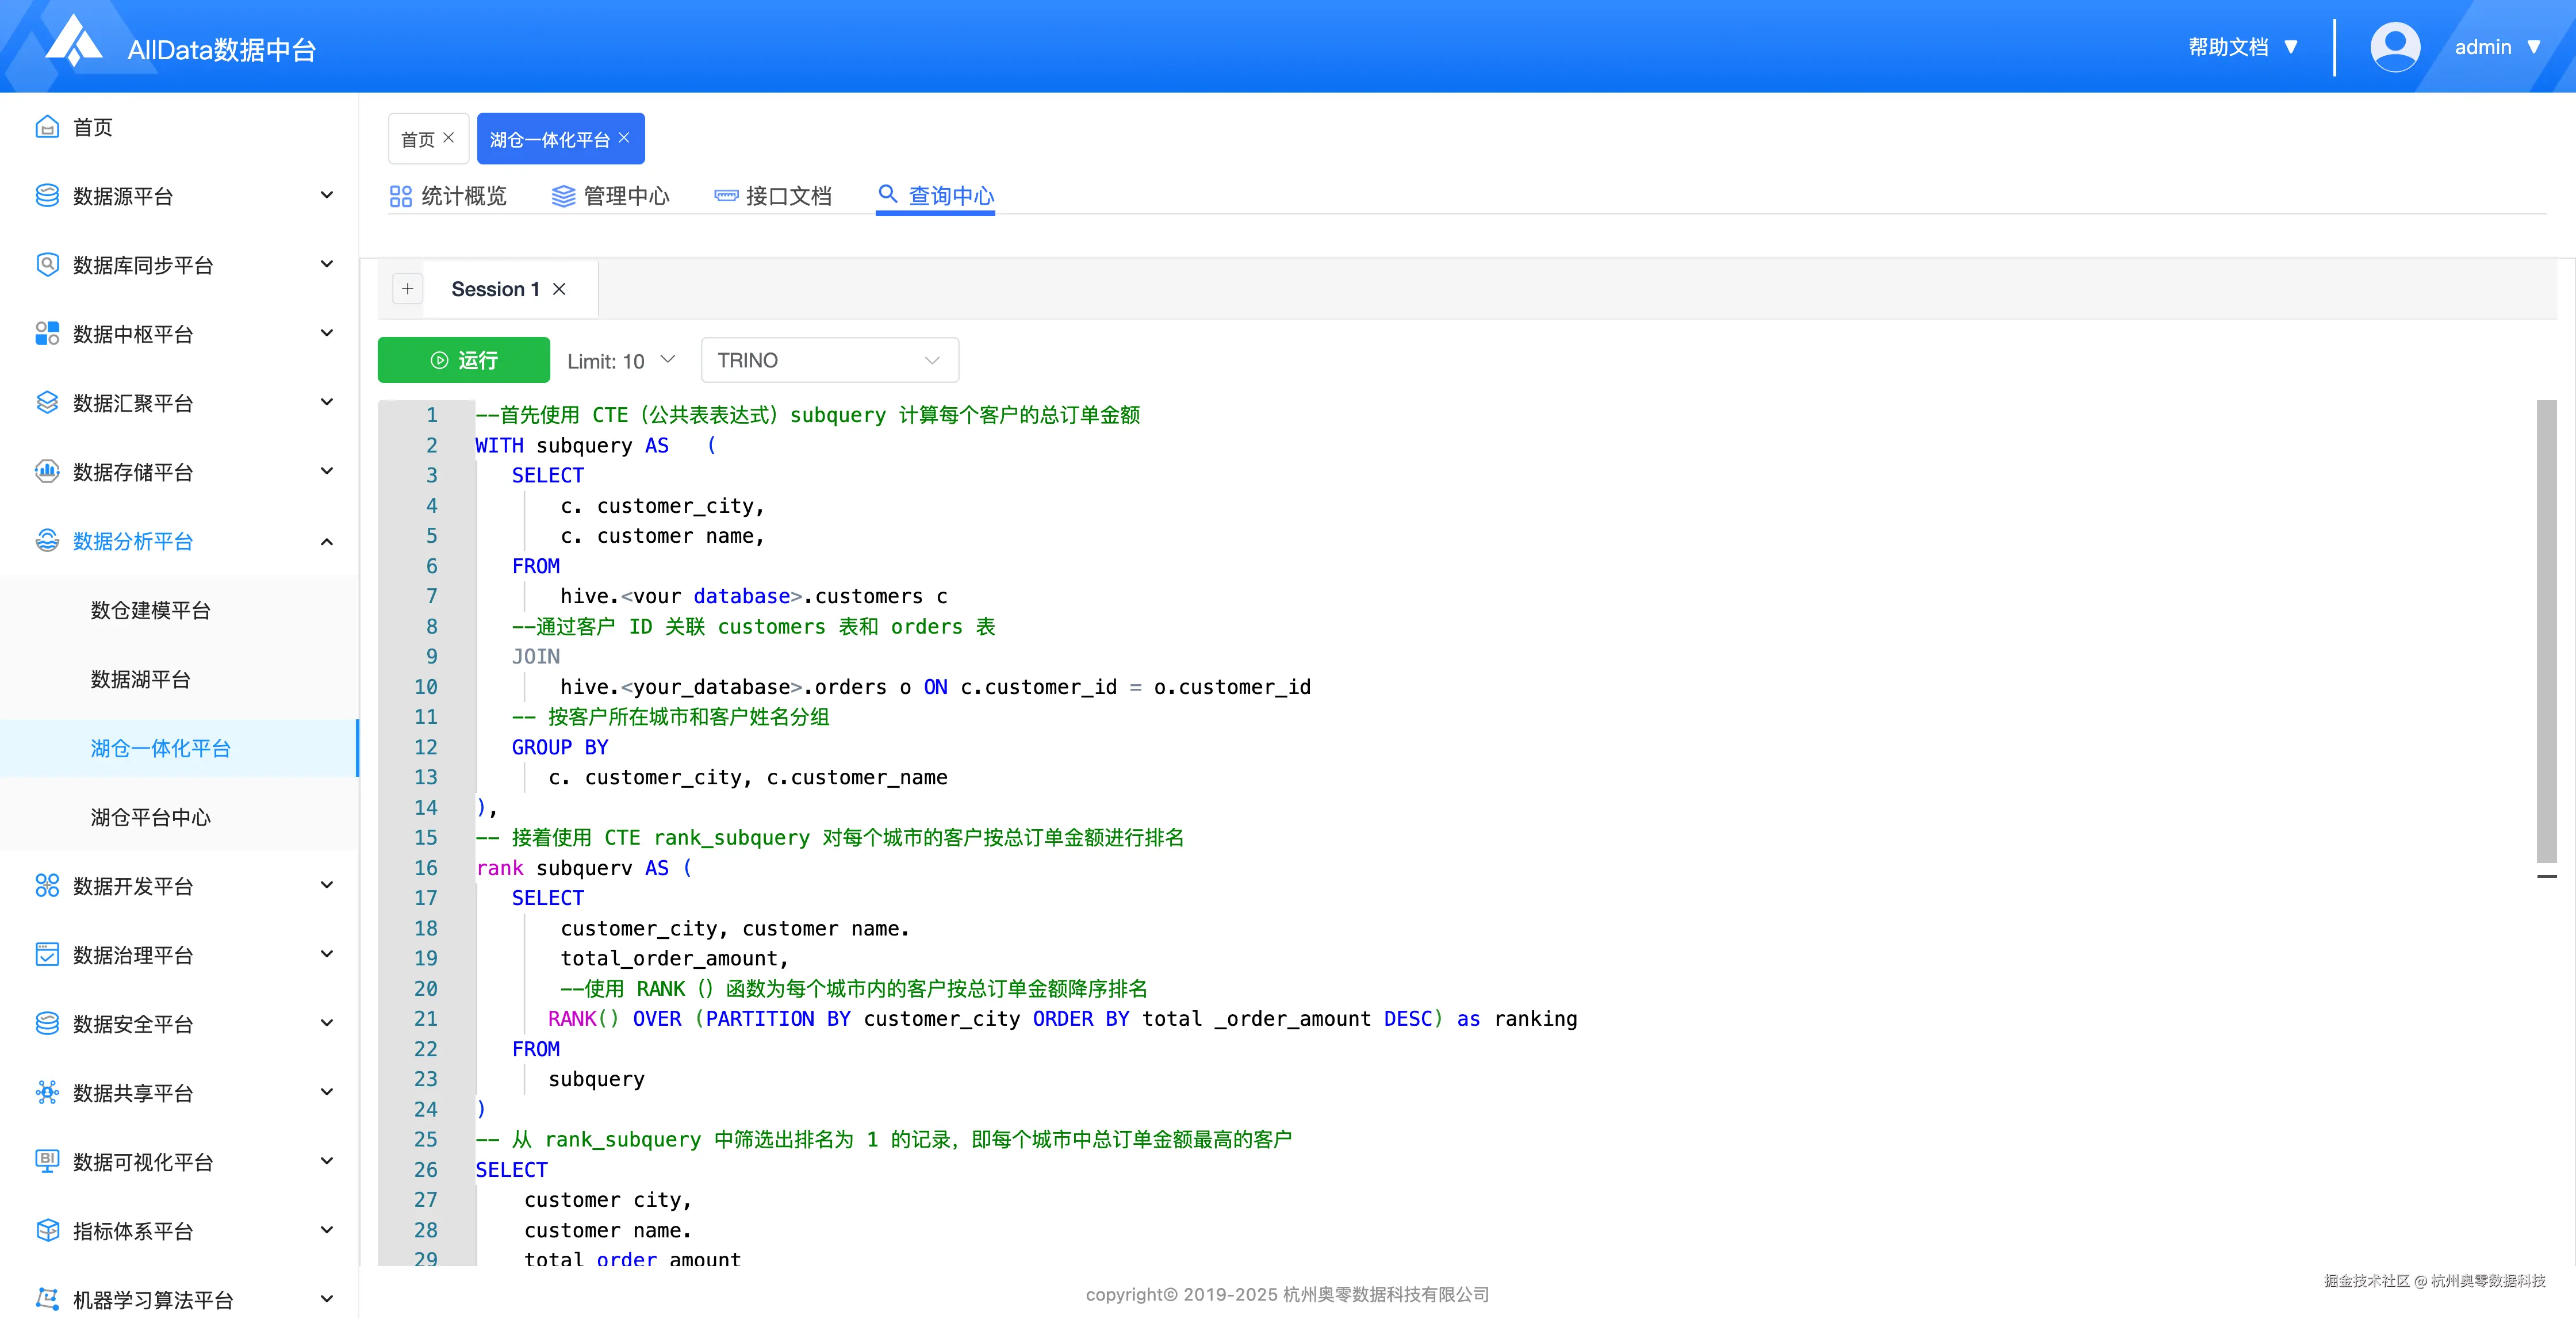2576x1319 pixels.
Task: Close the 首页 page tab
Action: click(x=449, y=138)
